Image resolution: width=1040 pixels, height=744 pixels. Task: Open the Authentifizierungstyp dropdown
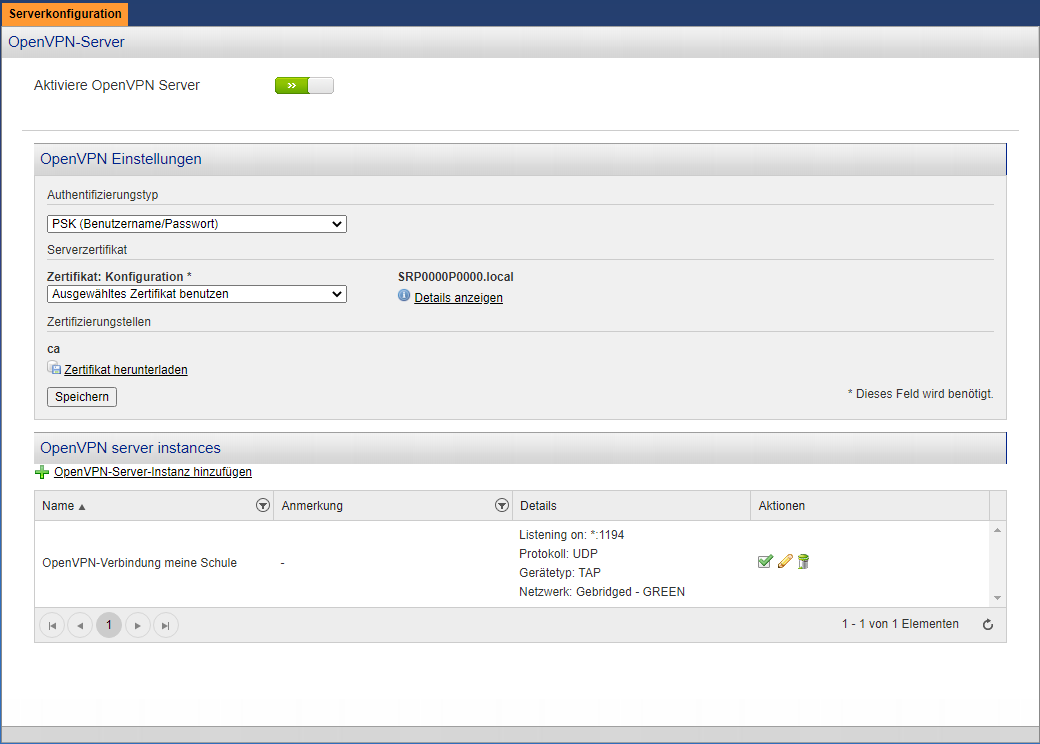(197, 224)
